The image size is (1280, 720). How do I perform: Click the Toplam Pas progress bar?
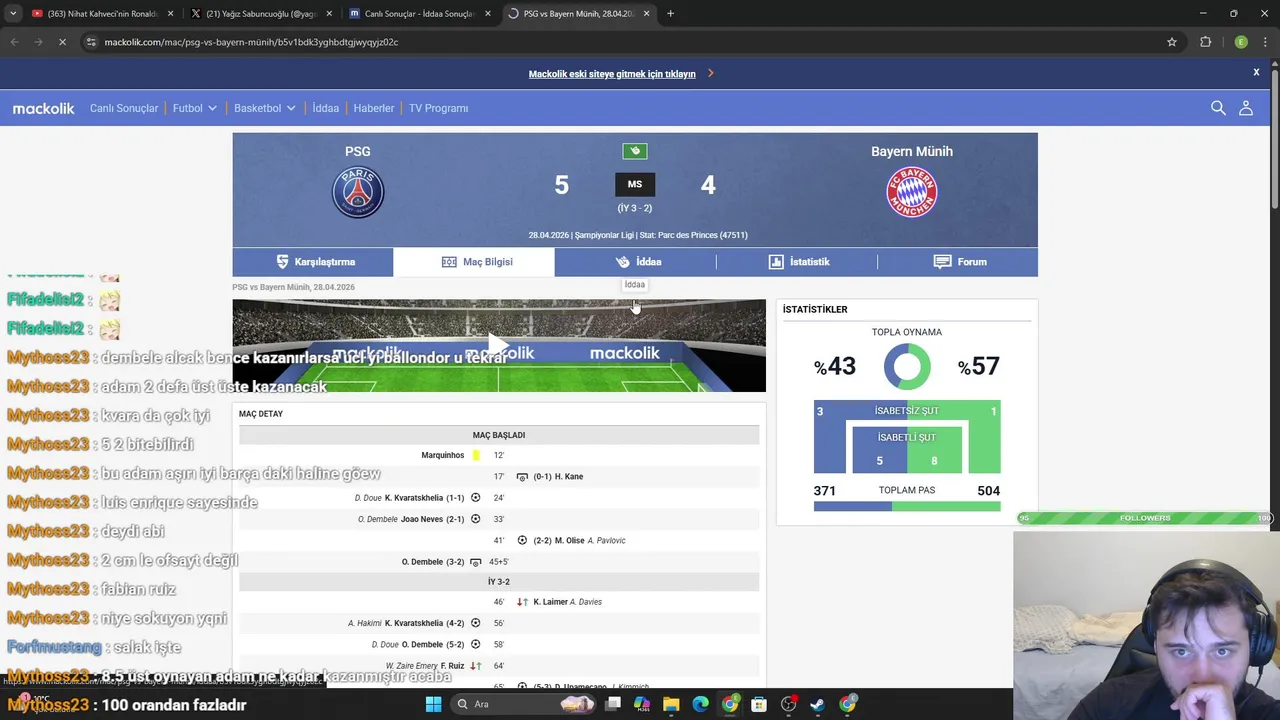(907, 507)
